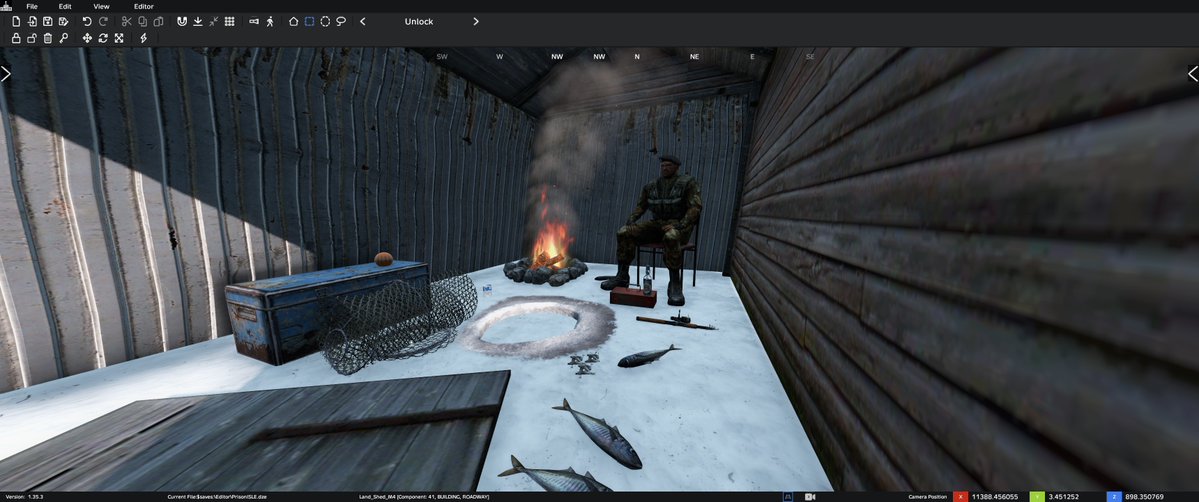This screenshot has height=502, width=1199.
Task: Click the N compass heading
Action: (637, 57)
